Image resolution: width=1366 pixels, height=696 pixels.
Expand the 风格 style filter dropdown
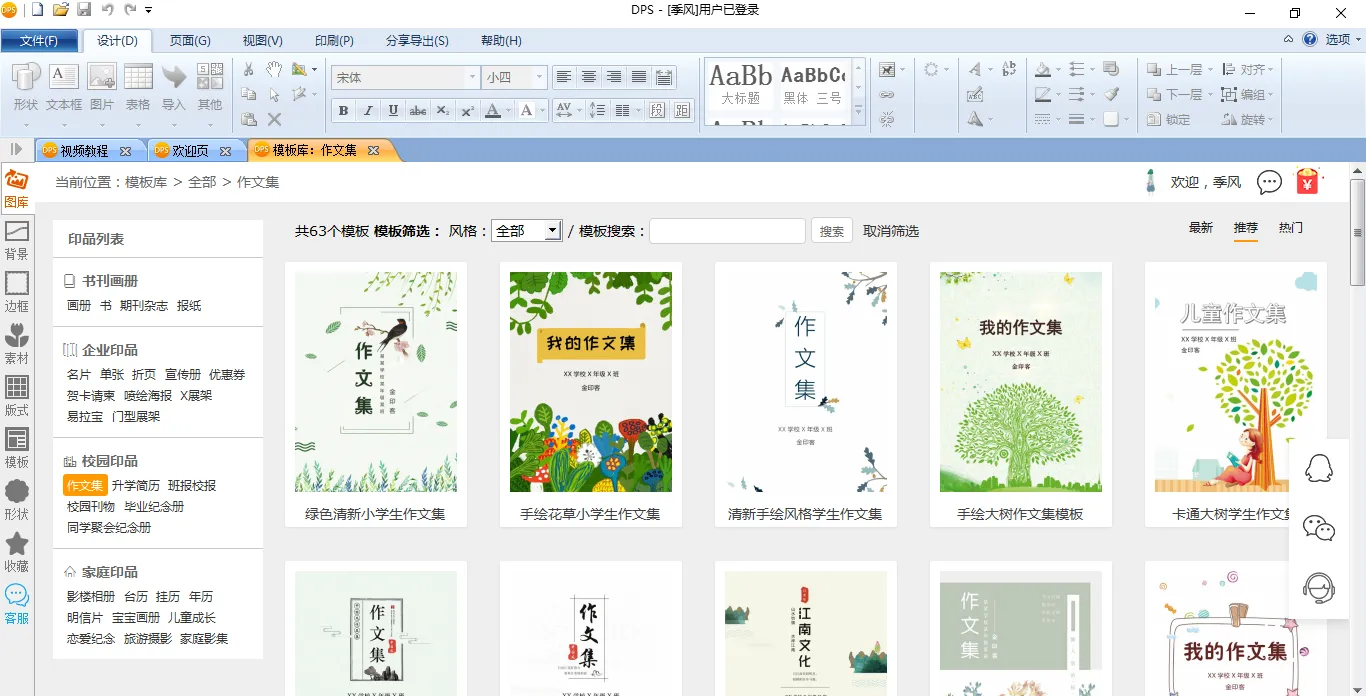(x=552, y=231)
